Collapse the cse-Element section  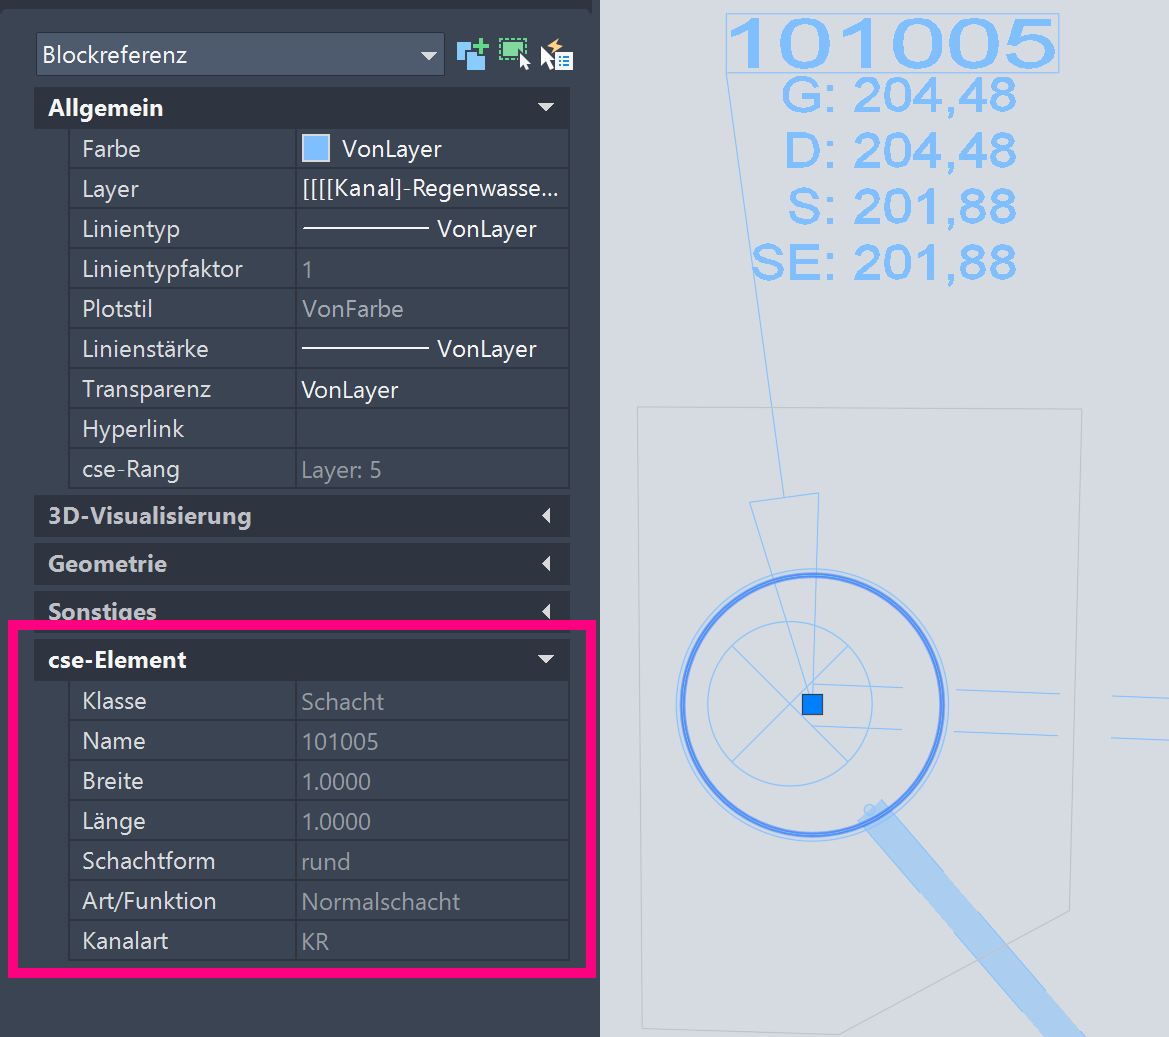pyautogui.click(x=546, y=660)
